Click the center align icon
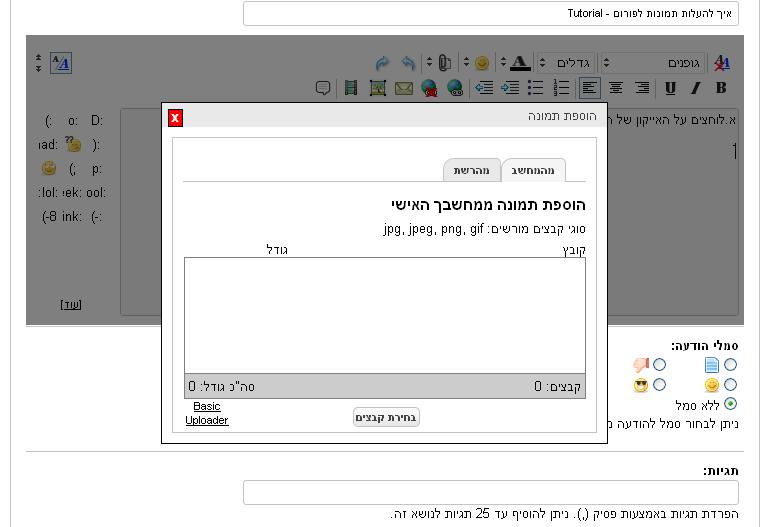 click(616, 88)
